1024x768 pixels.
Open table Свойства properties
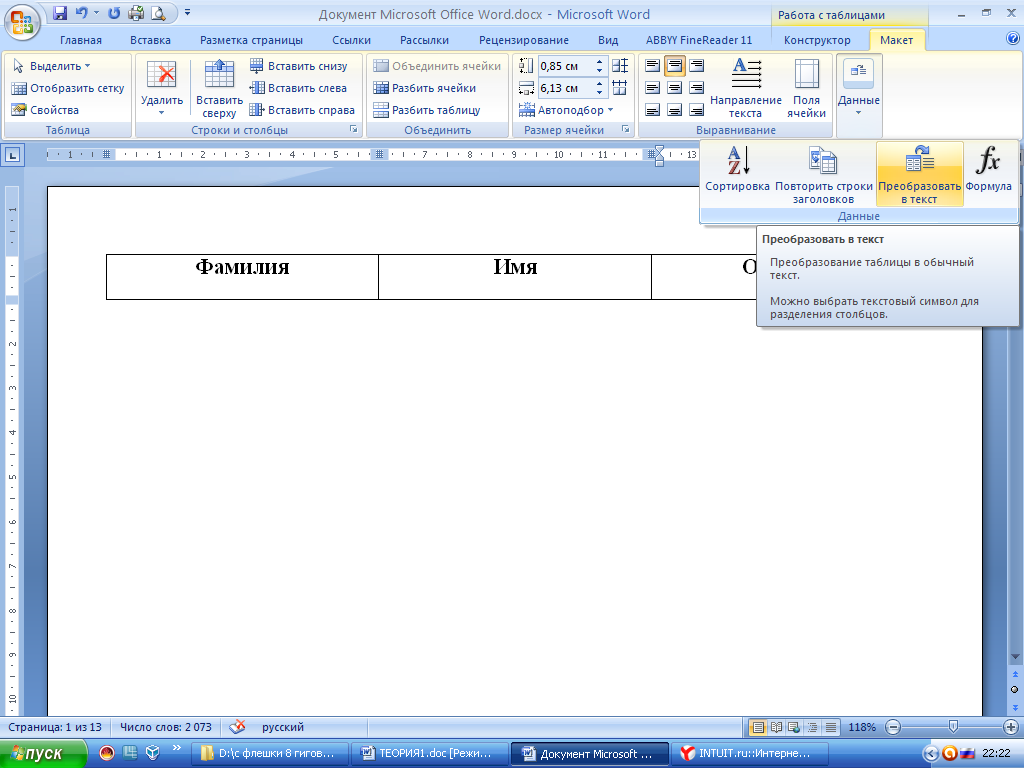[46, 110]
